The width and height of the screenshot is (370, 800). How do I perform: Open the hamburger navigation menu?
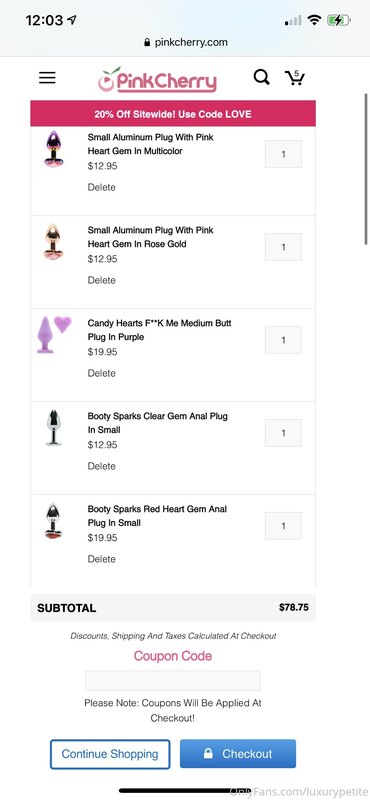click(47, 78)
